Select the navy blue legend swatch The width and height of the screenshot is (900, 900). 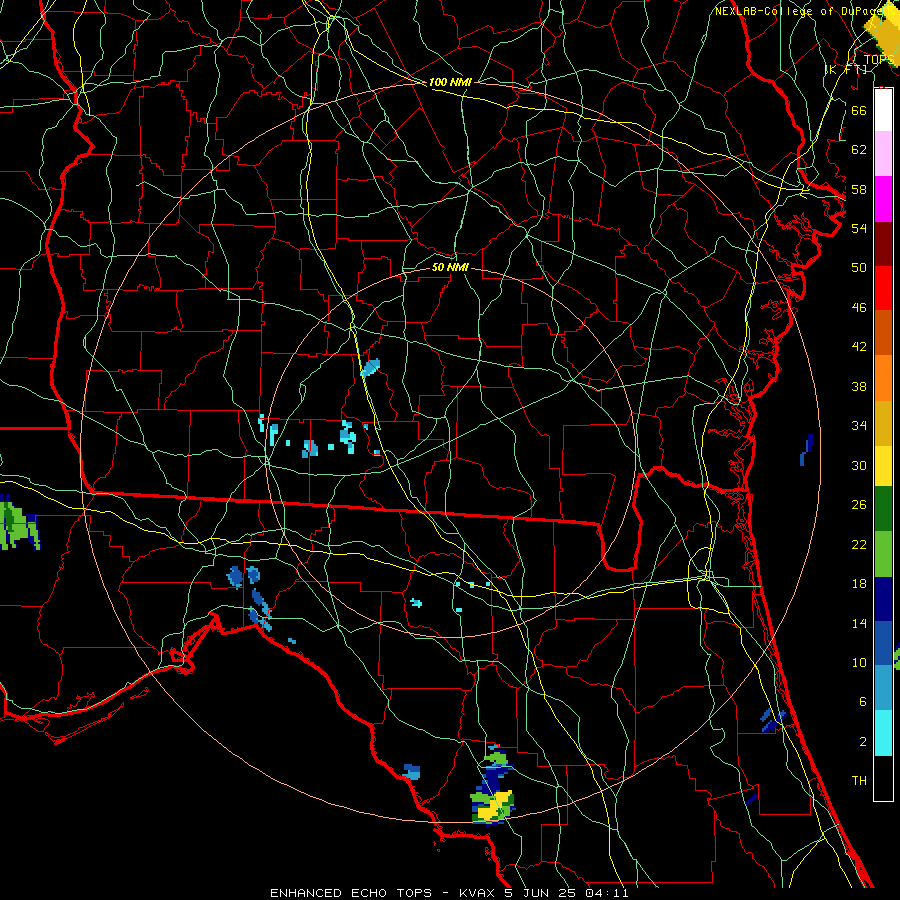tap(883, 599)
